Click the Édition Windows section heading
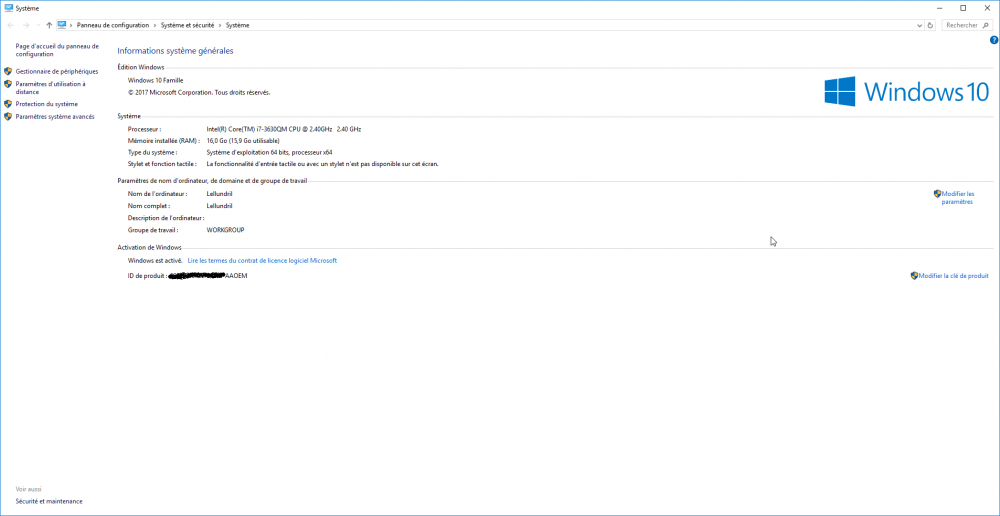This screenshot has height=516, width=1000. pyautogui.click(x=140, y=67)
